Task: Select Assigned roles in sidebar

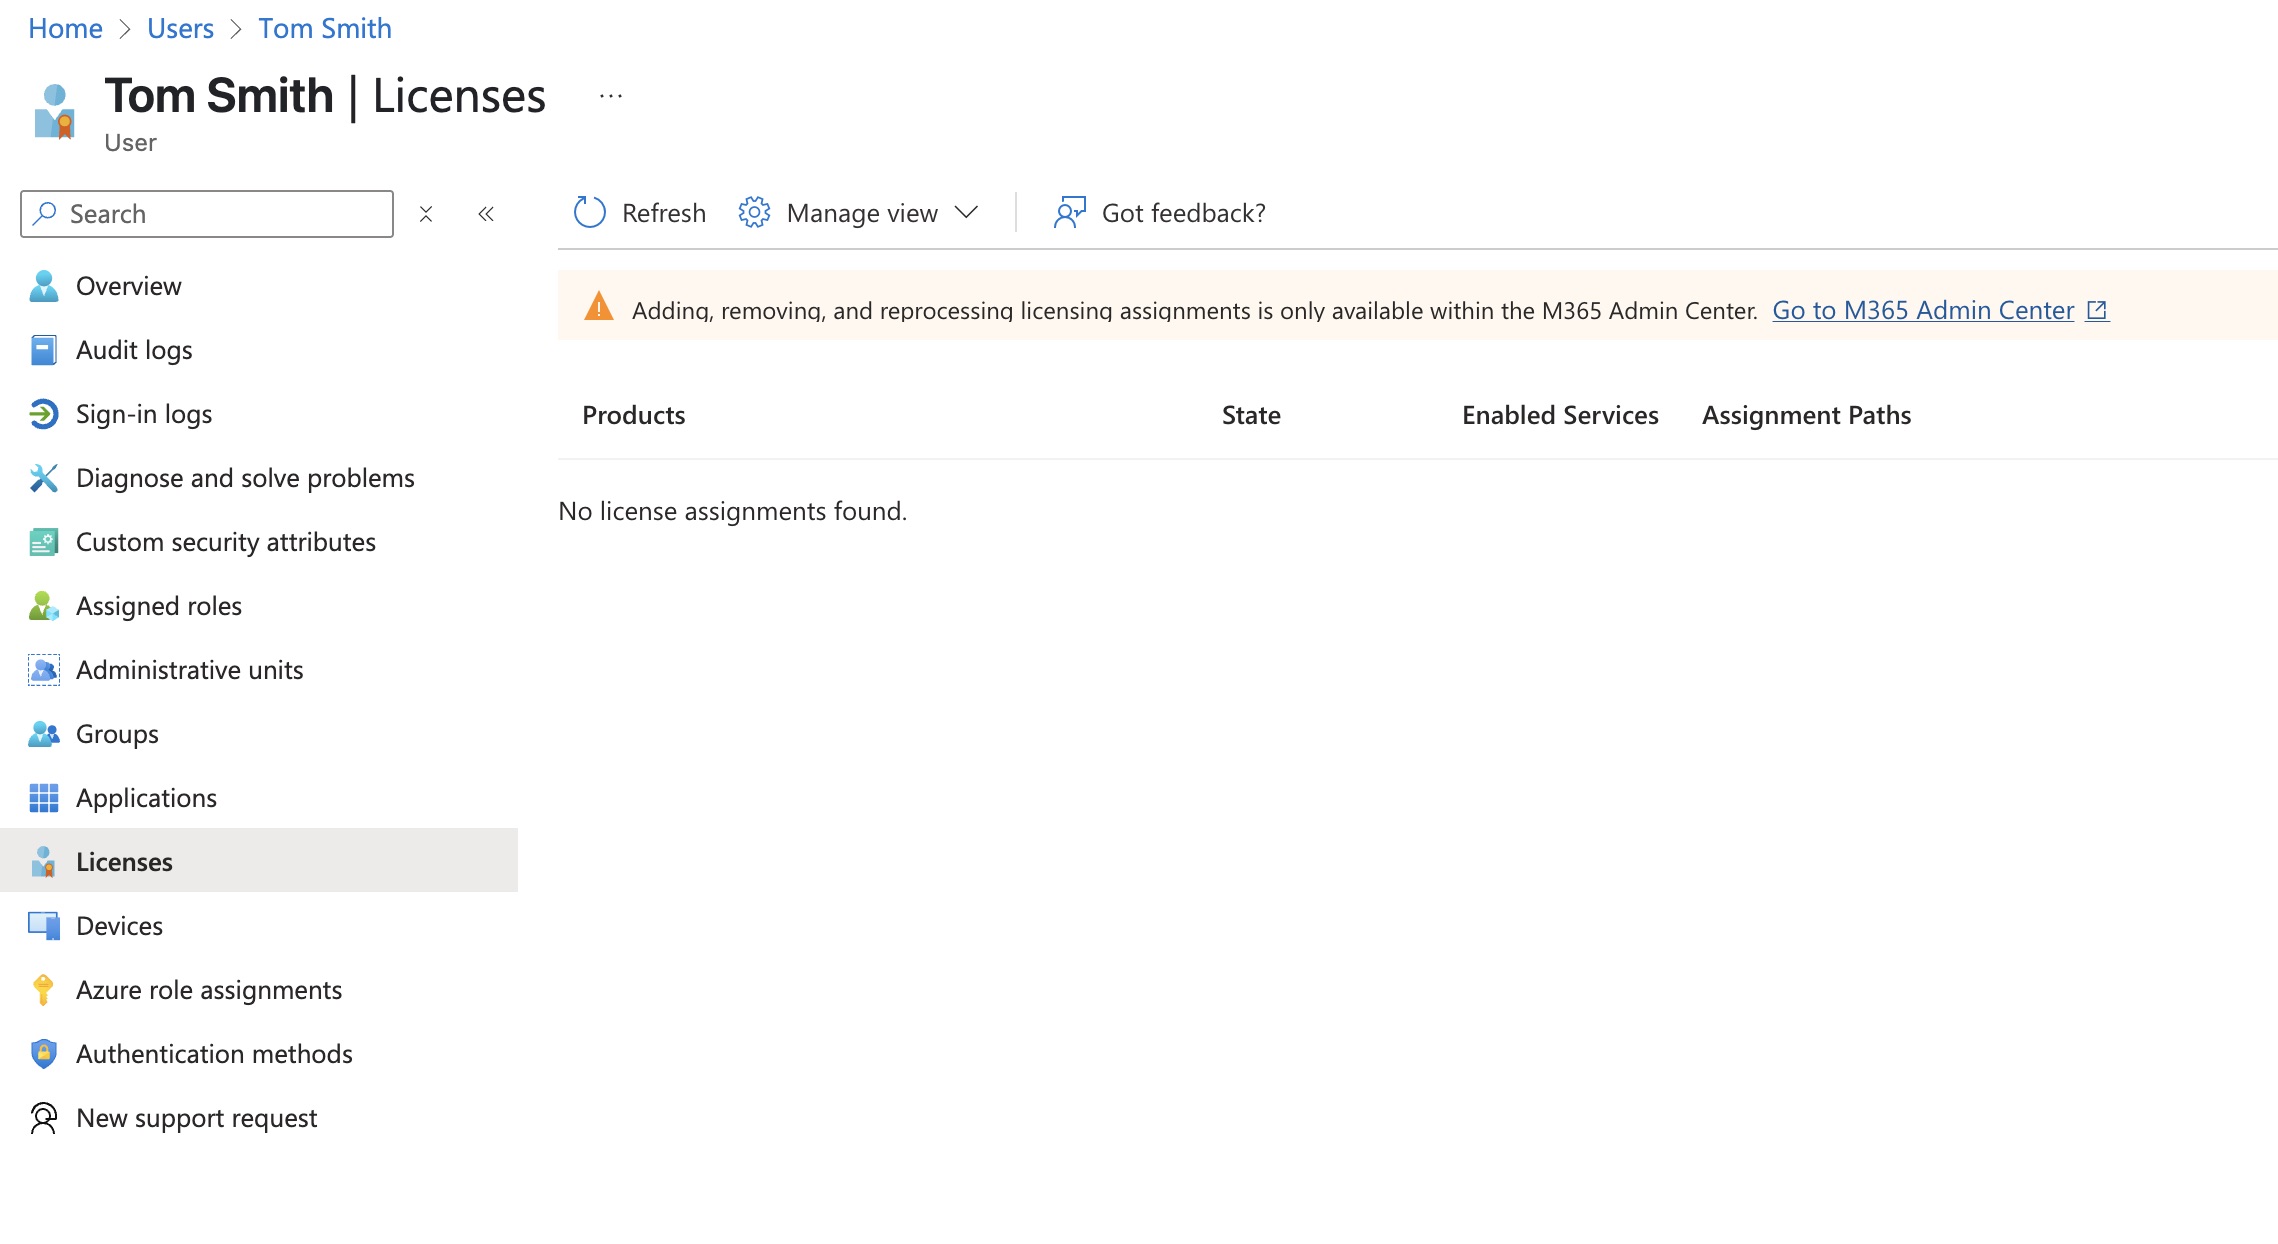Action: tap(159, 606)
